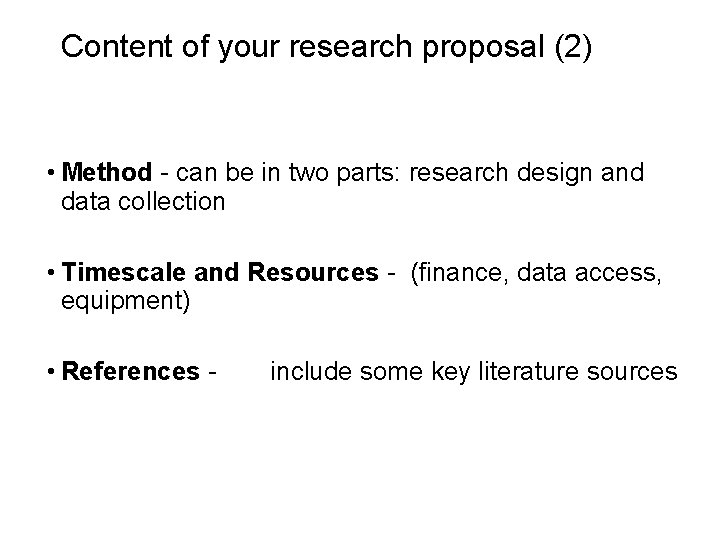Click the bold word "Resources"

tap(314, 272)
